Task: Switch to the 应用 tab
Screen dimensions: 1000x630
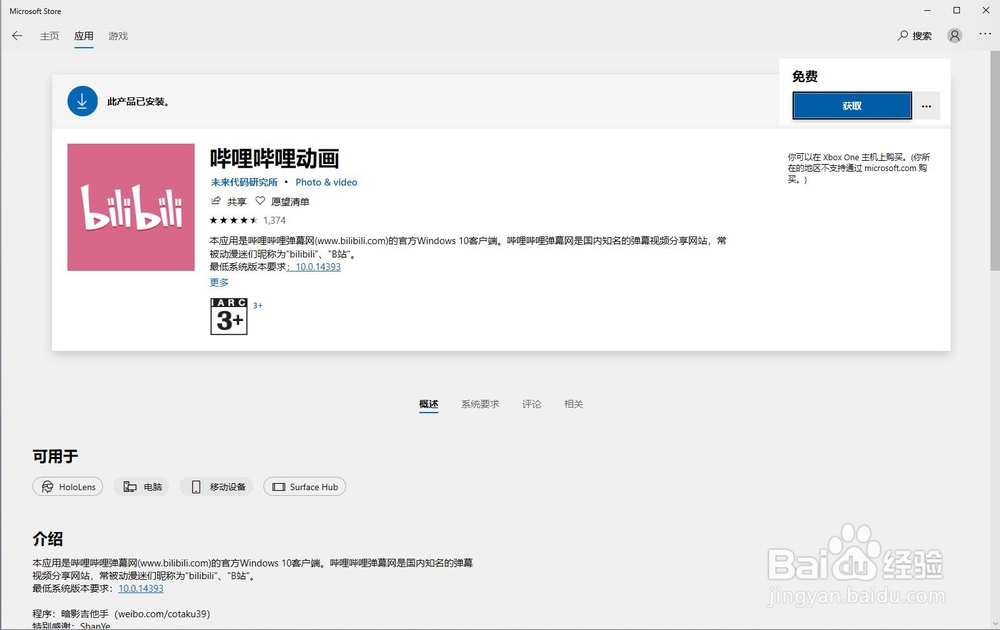Action: pyautogui.click(x=84, y=36)
